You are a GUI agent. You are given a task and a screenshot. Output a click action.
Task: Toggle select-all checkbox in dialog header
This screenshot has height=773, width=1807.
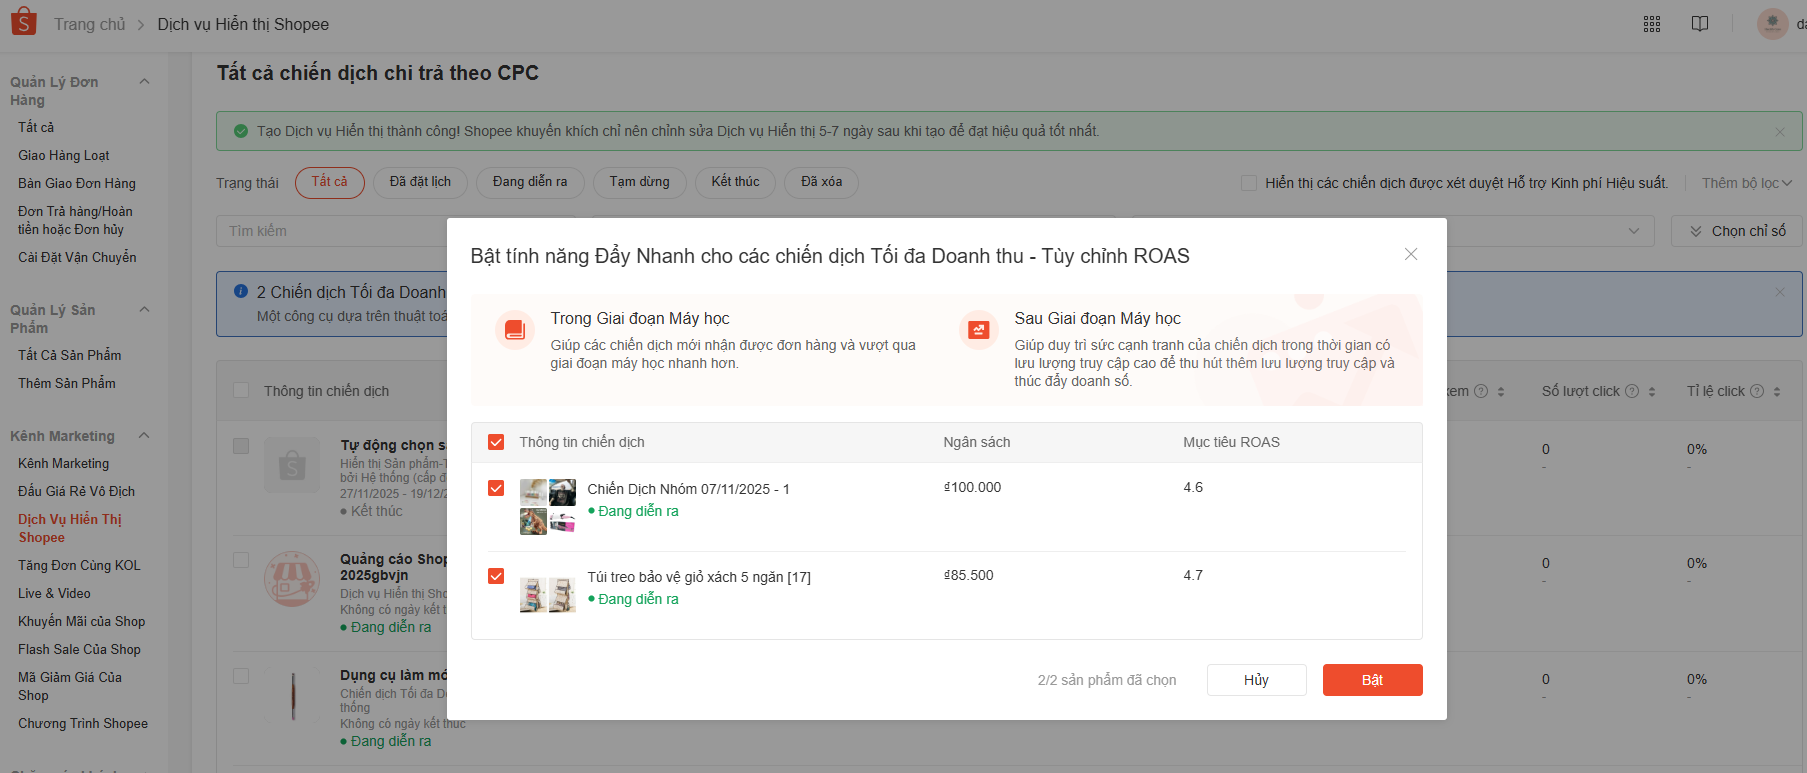pos(496,442)
